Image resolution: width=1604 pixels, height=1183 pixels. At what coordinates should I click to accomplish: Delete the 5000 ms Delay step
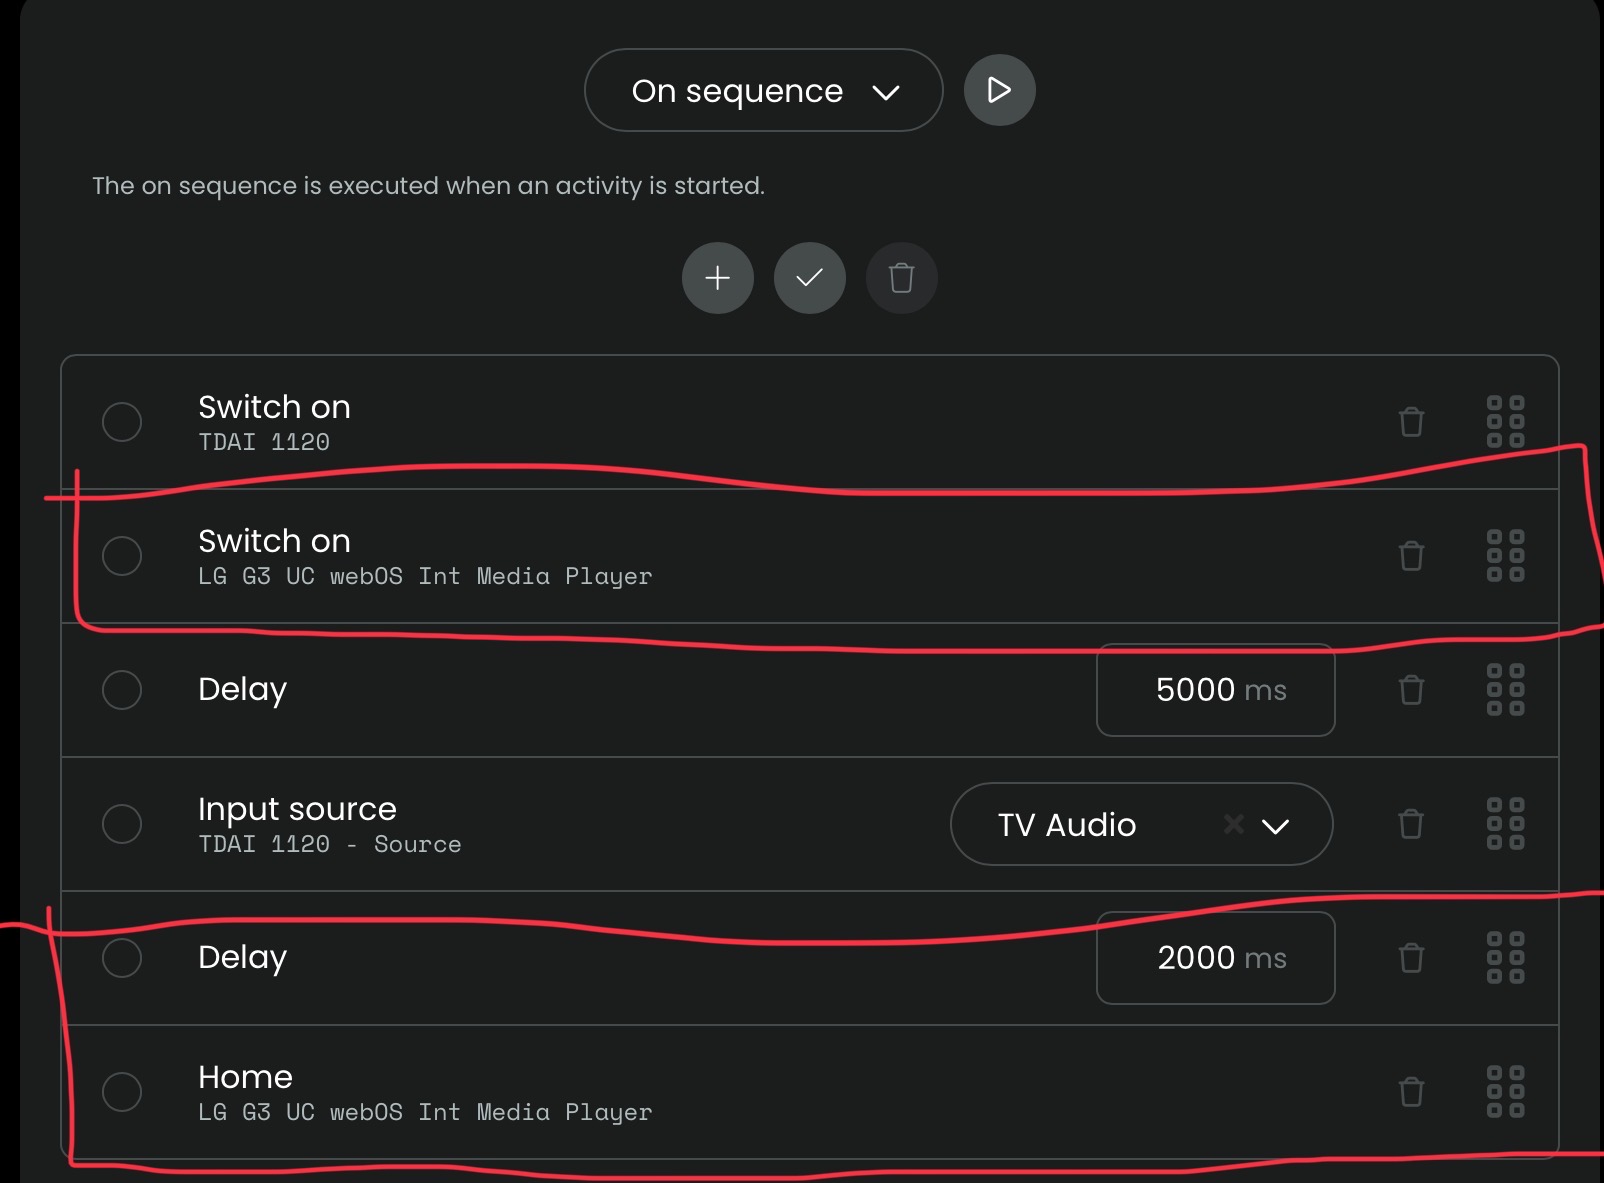[1411, 690]
